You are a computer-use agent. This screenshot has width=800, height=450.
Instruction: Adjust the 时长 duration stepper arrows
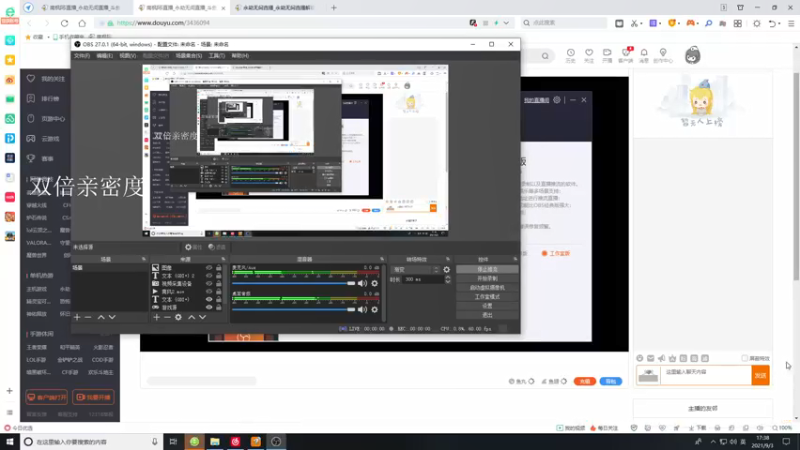tap(447, 280)
